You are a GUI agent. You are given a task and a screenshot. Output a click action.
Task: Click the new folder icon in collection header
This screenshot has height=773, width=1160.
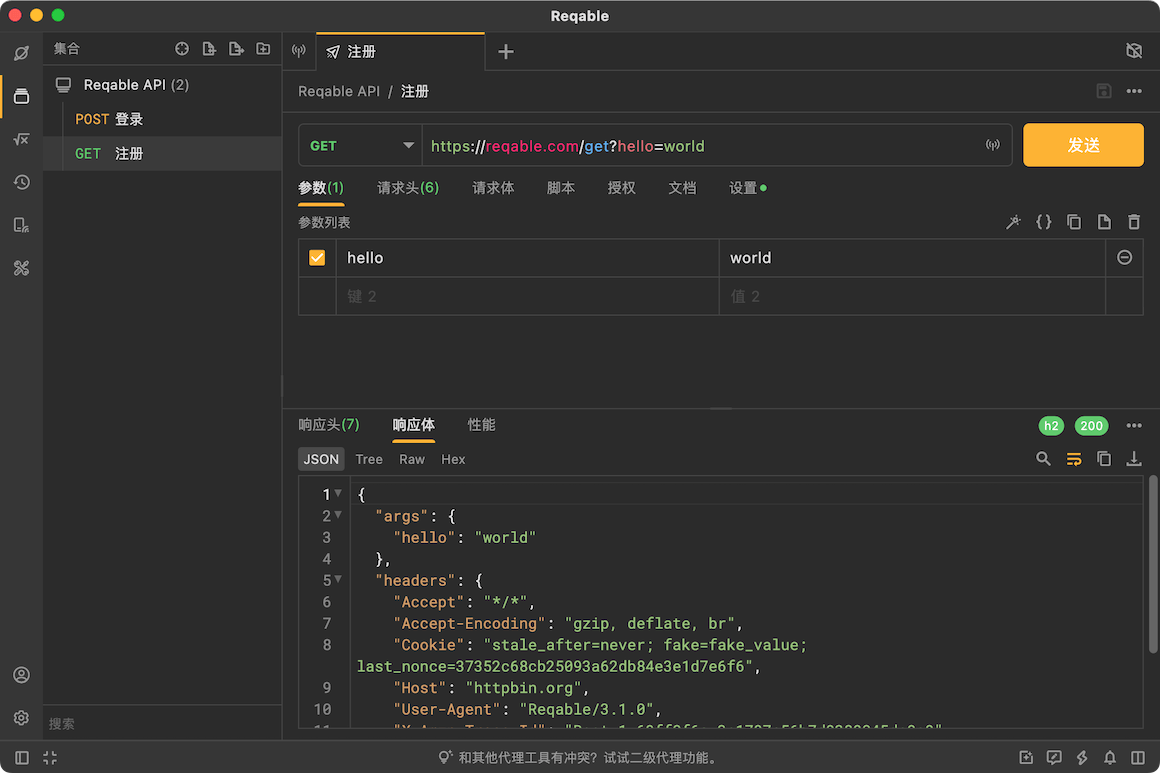tap(263, 49)
